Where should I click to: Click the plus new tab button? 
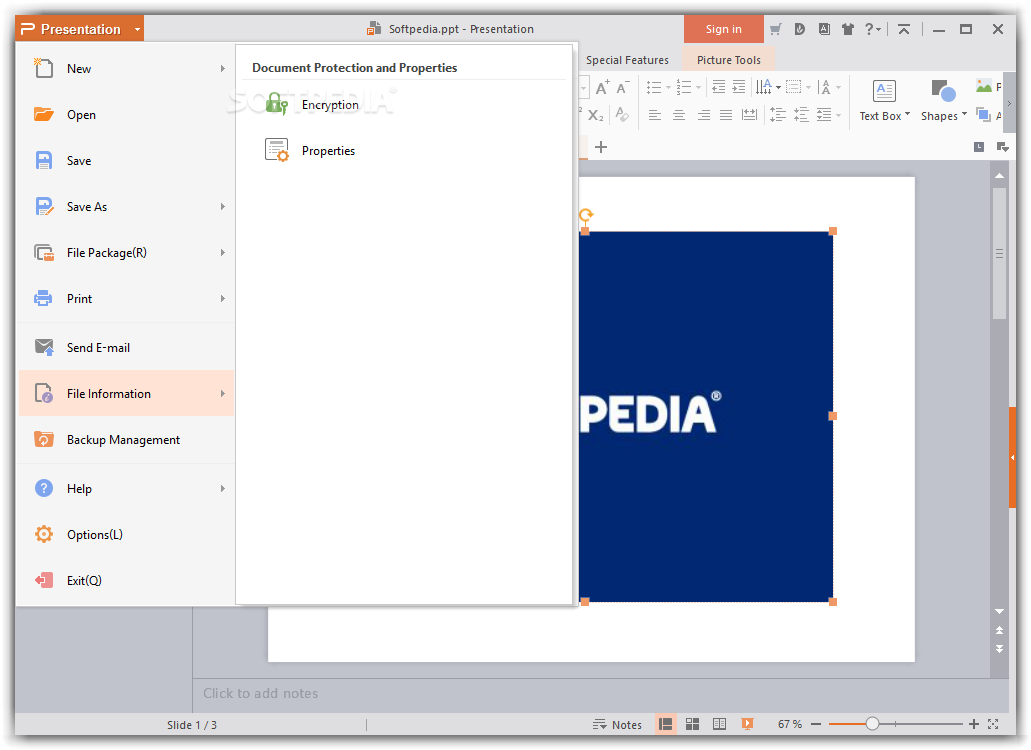600,147
